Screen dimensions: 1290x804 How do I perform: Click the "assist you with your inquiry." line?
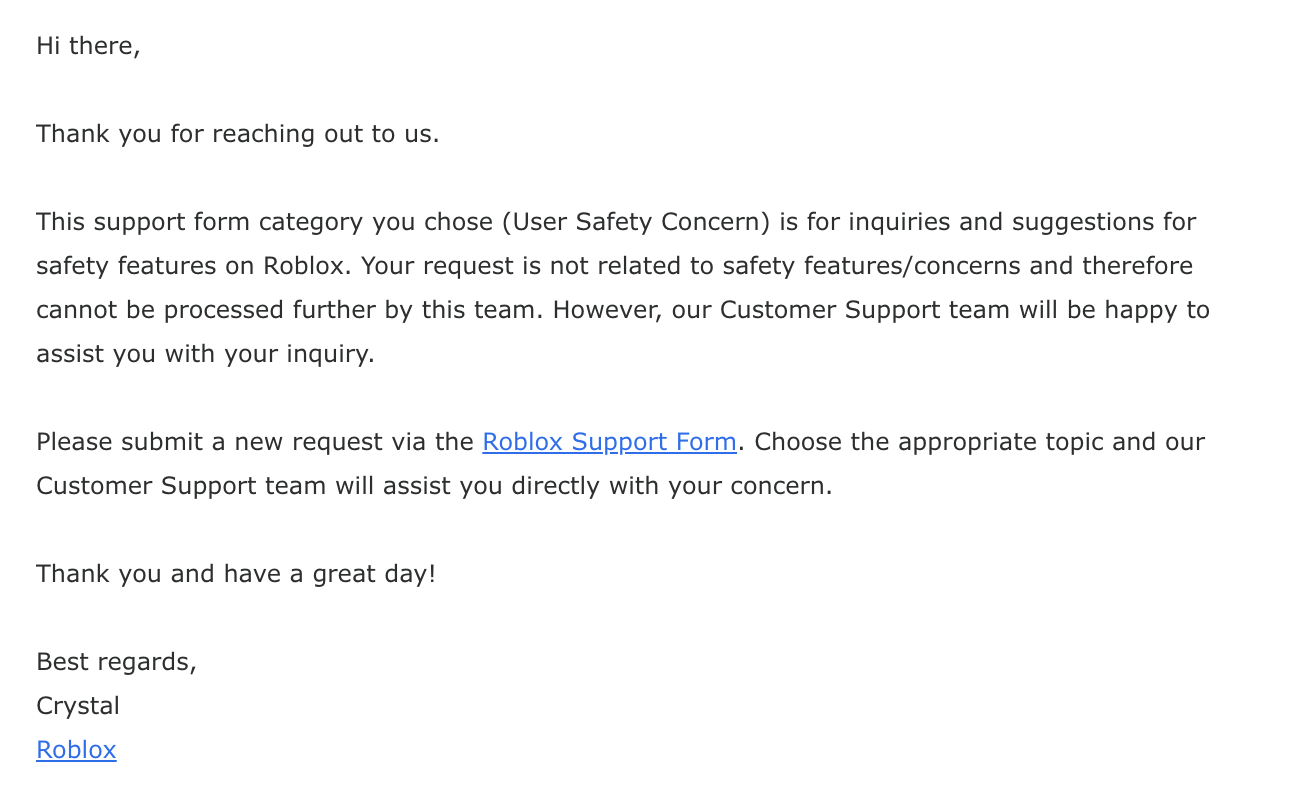pyautogui.click(x=205, y=354)
